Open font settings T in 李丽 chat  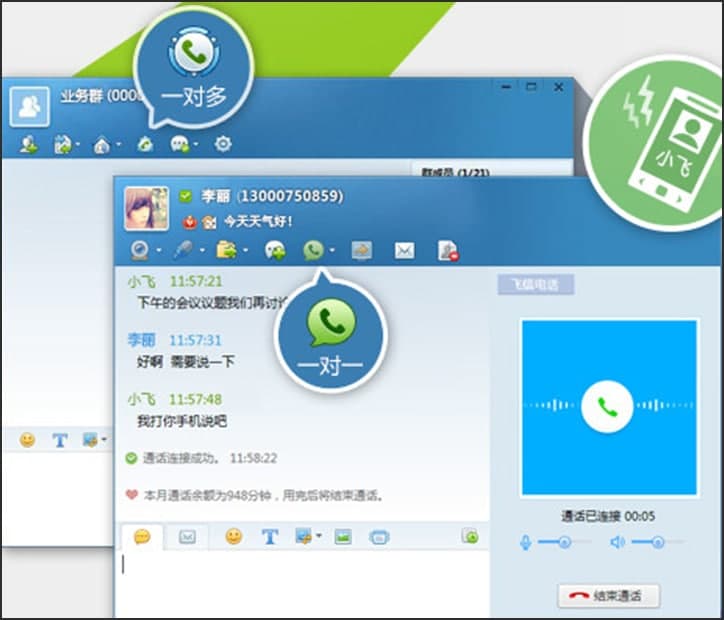tap(270, 536)
